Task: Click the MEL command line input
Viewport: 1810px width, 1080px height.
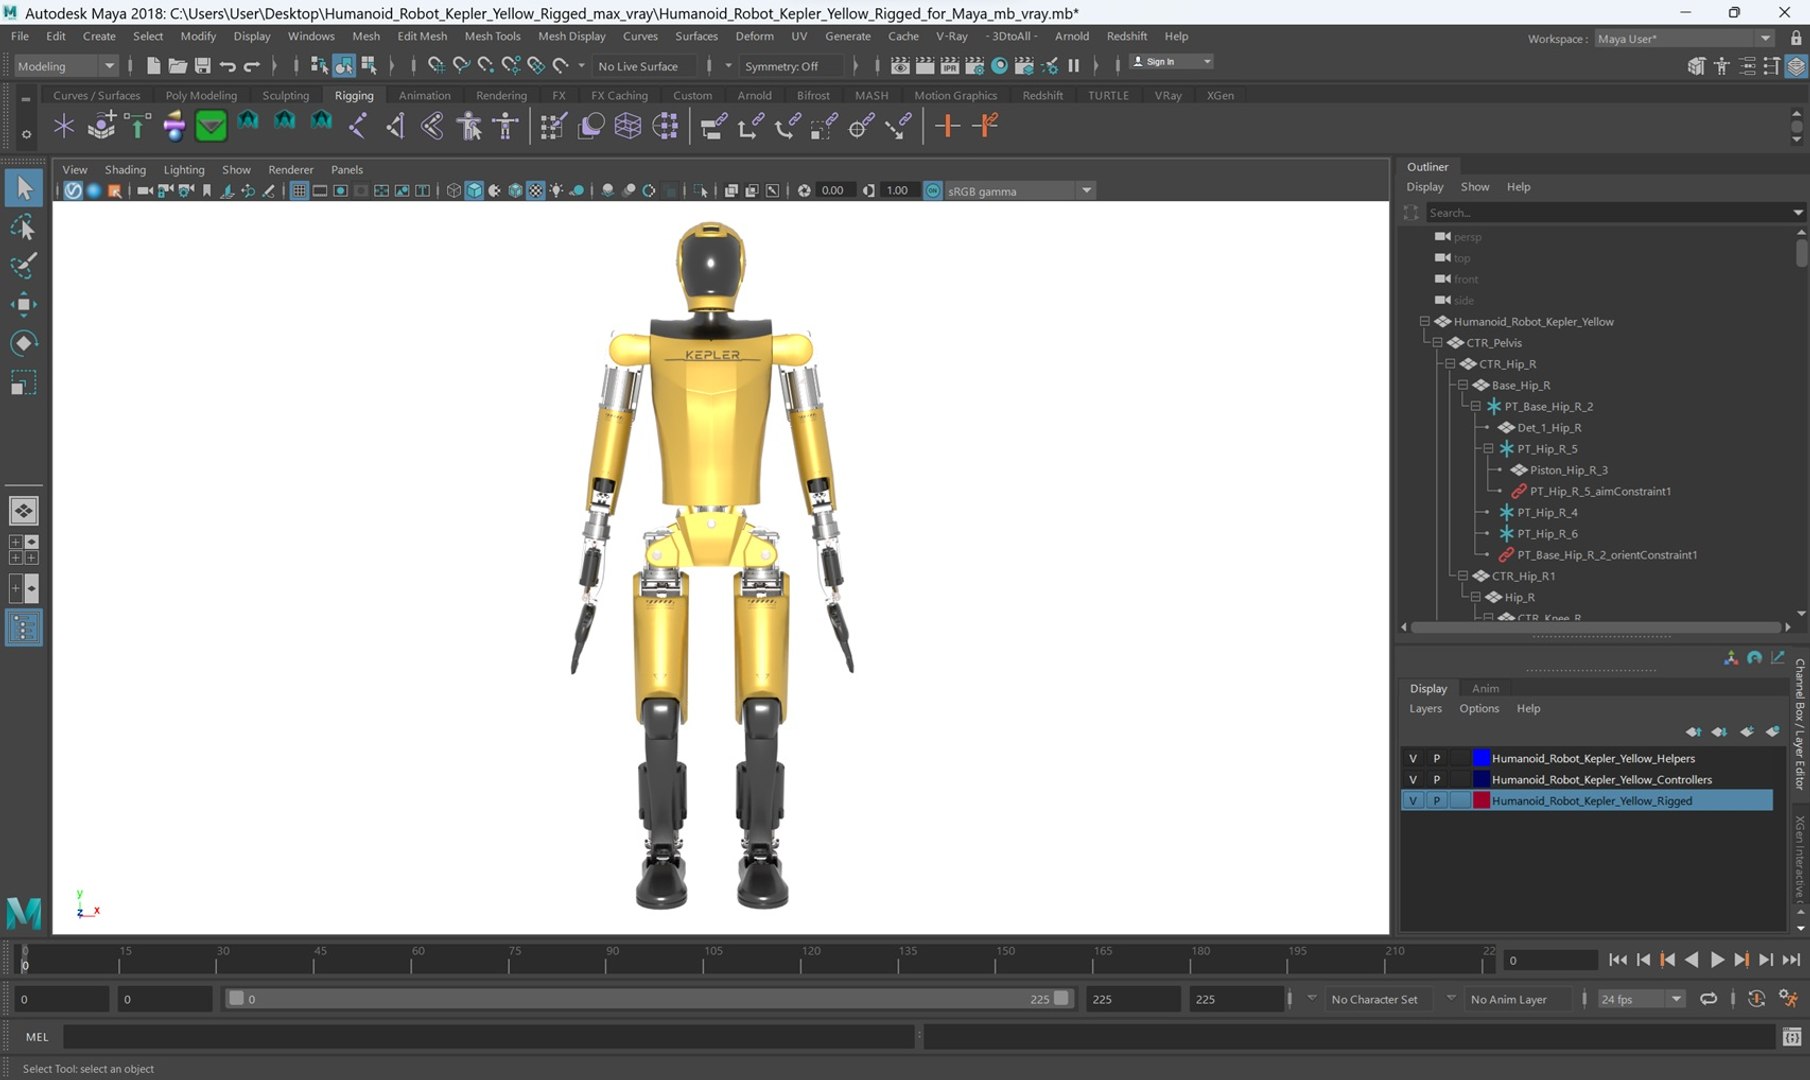Action: click(489, 1037)
